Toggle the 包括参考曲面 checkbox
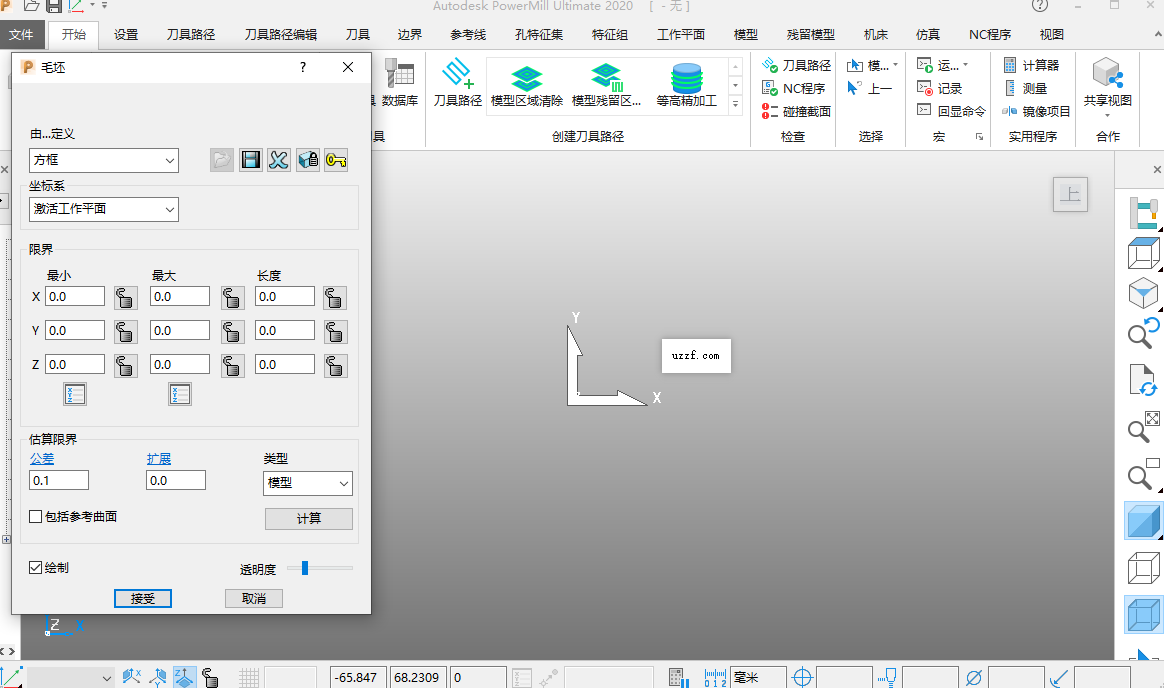Image resolution: width=1164 pixels, height=688 pixels. point(37,516)
